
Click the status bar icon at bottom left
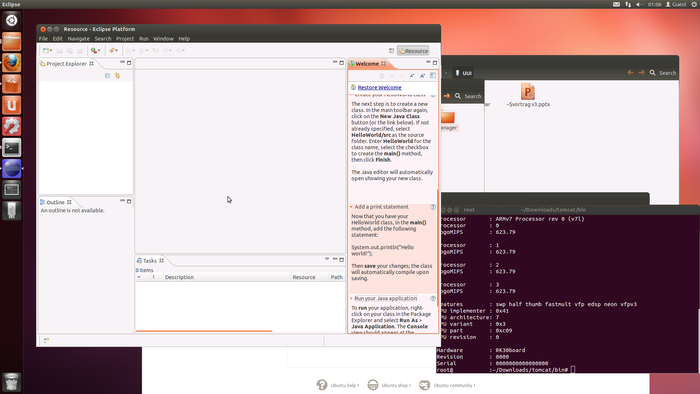coord(46,340)
